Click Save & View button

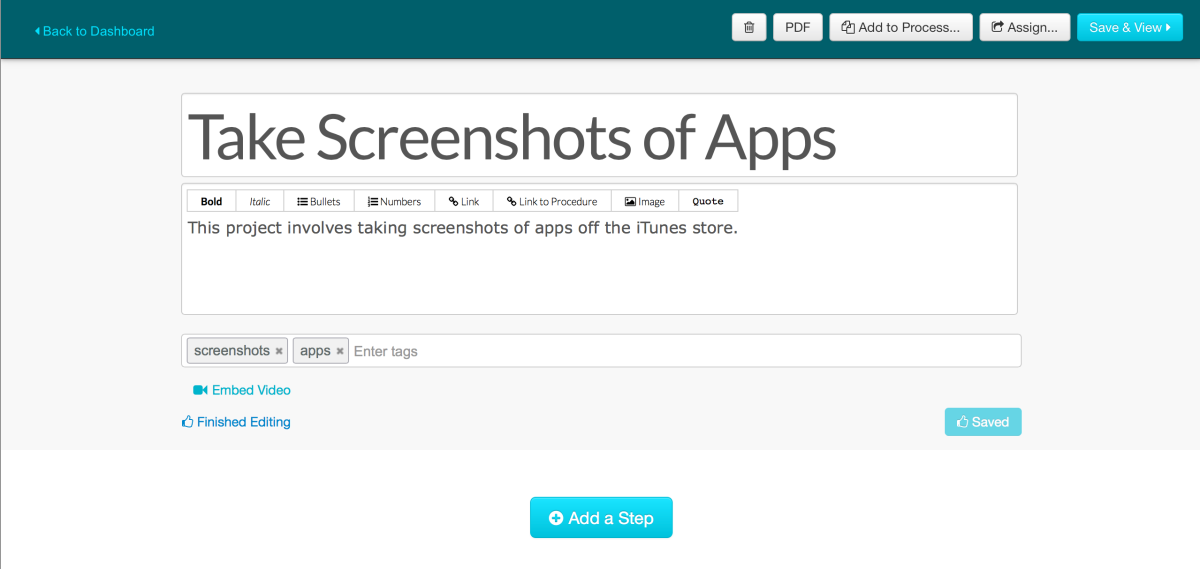click(x=1130, y=27)
